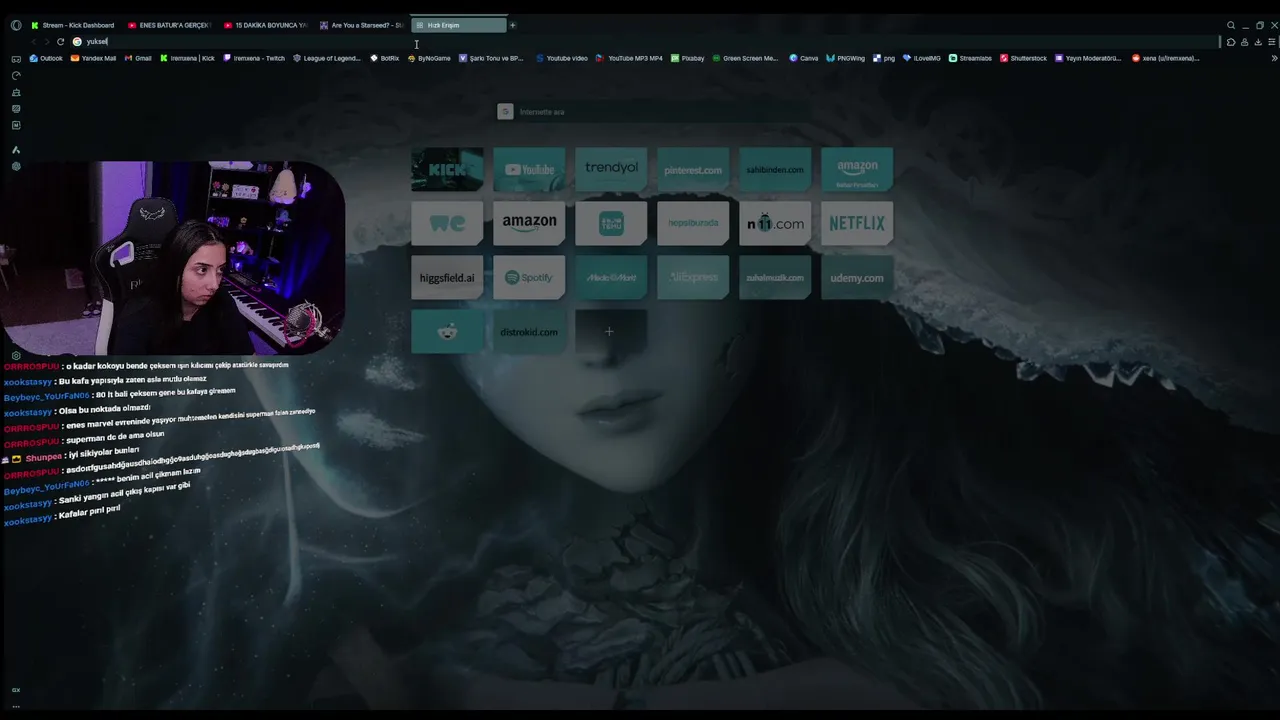Image resolution: width=1280 pixels, height=720 pixels.
Task: Open the udemy.com speed dial tile
Action: (857, 277)
